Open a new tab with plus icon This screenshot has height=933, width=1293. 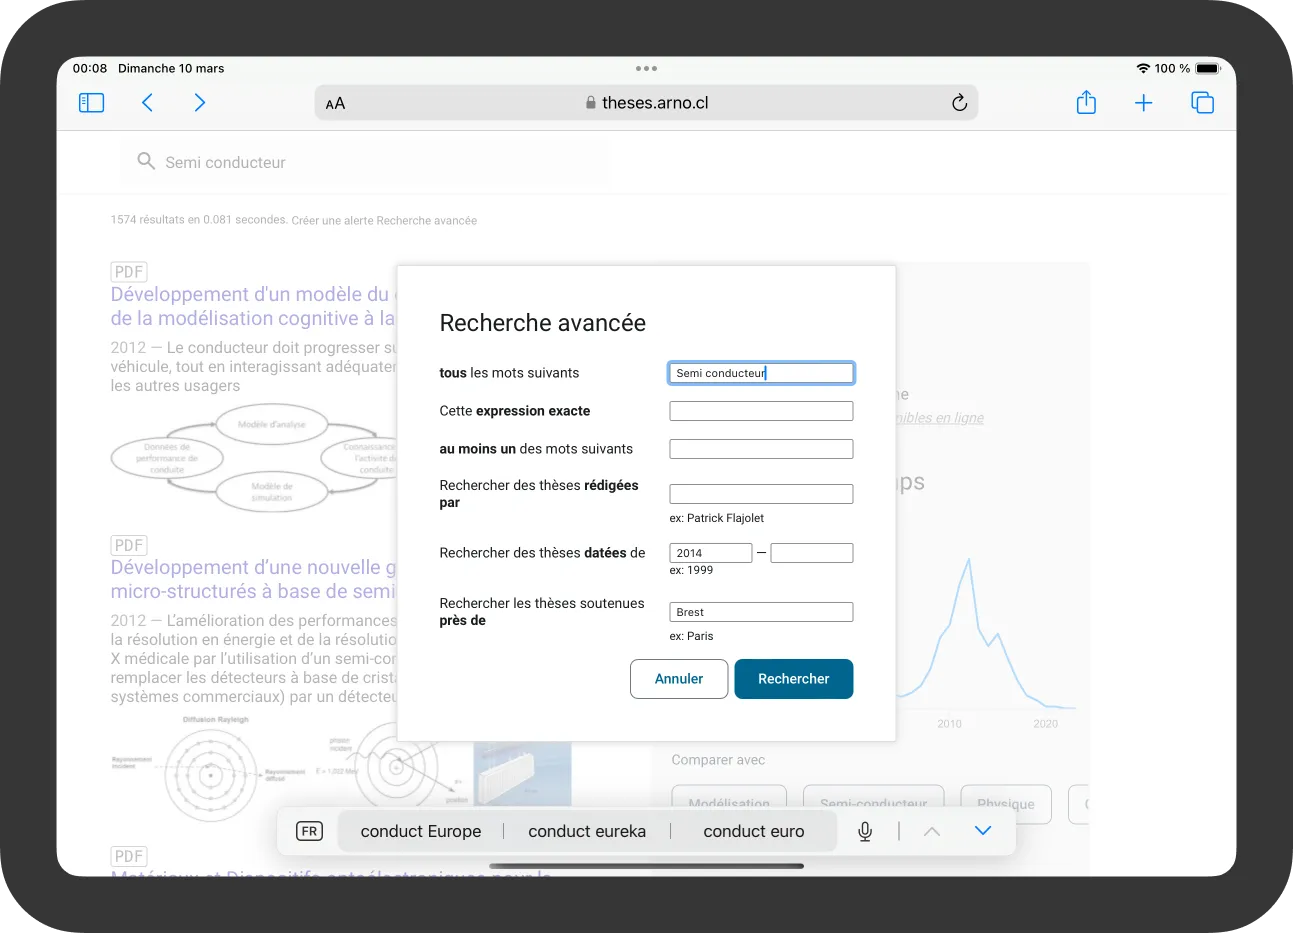pyautogui.click(x=1143, y=103)
